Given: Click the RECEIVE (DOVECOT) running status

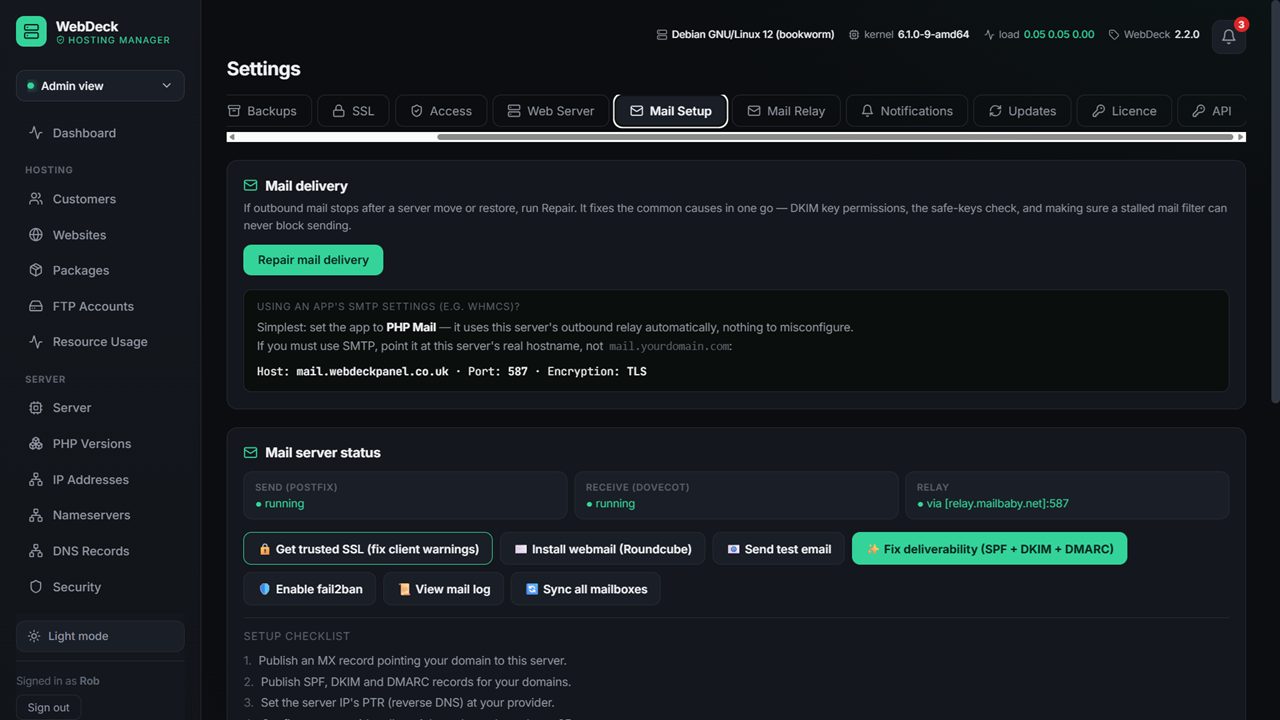Looking at the screenshot, I should [x=611, y=504].
